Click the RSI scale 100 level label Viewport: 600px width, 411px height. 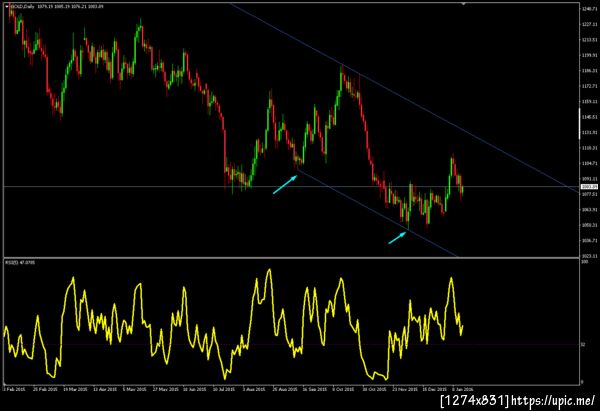click(x=585, y=262)
